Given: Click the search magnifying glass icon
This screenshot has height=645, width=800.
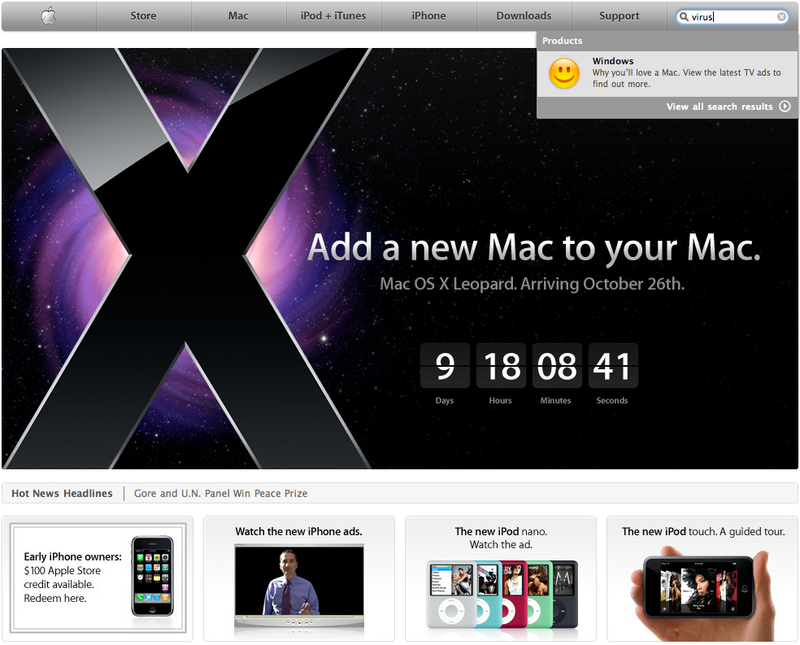Looking at the screenshot, I should [683, 17].
